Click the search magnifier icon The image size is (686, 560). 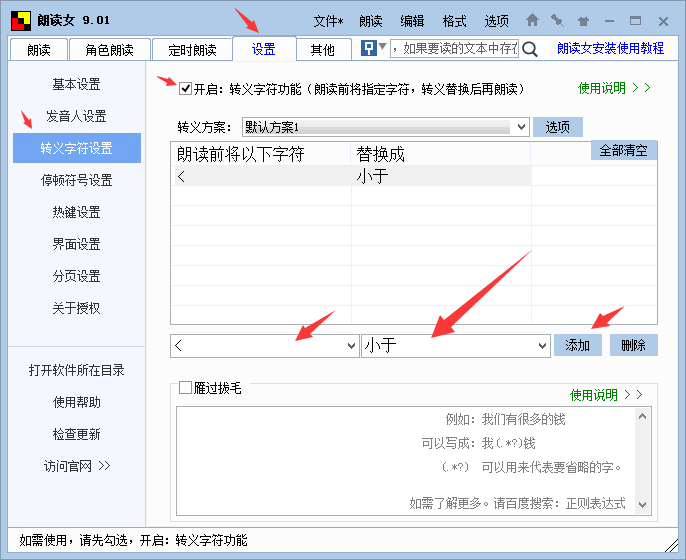coord(530,49)
